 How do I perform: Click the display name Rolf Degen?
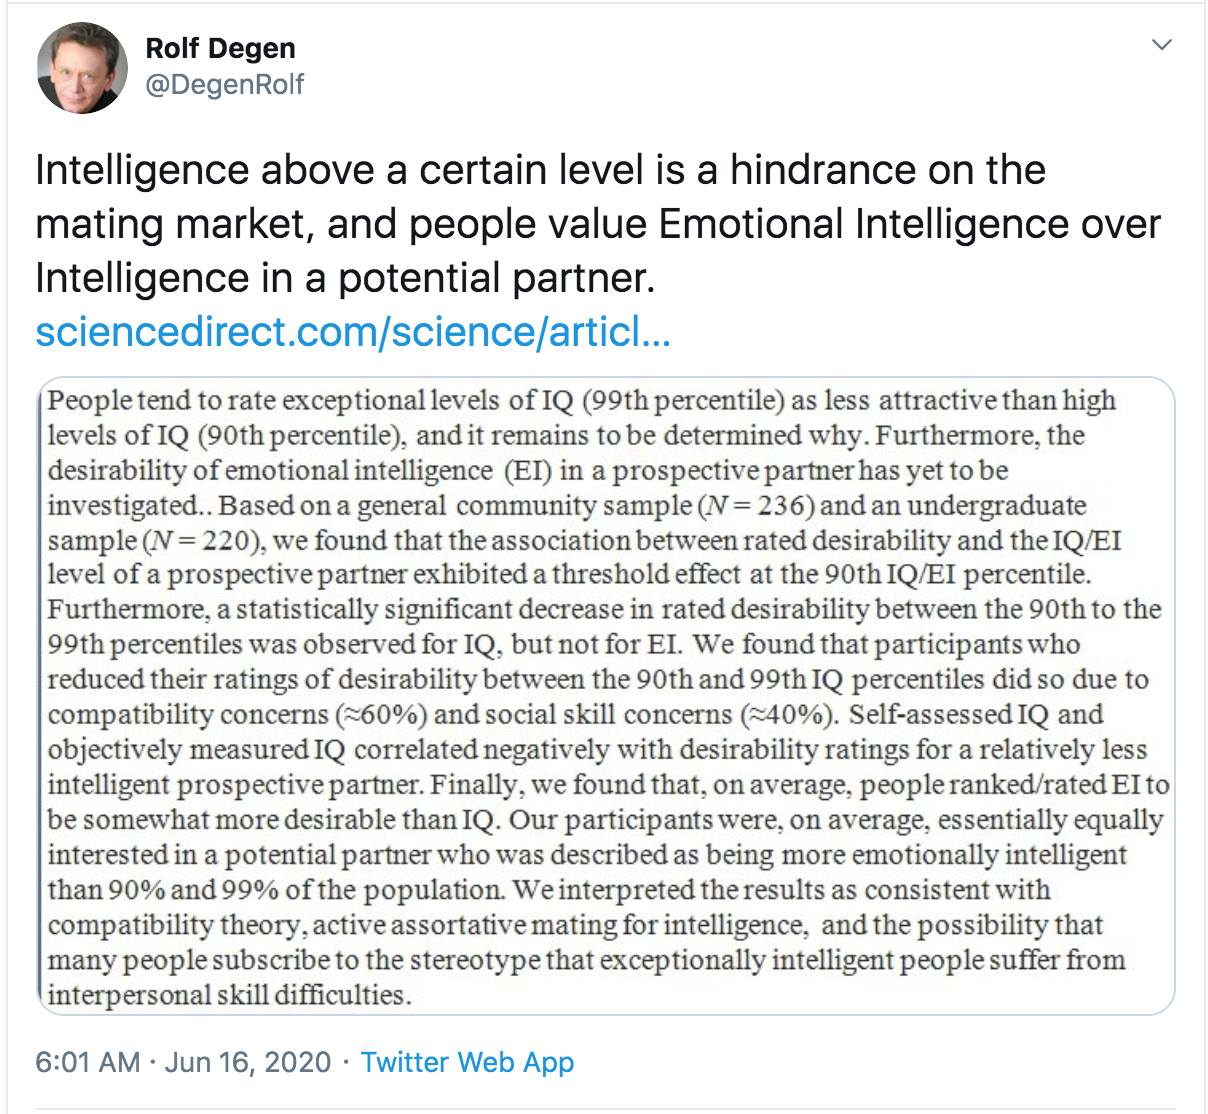coord(220,48)
